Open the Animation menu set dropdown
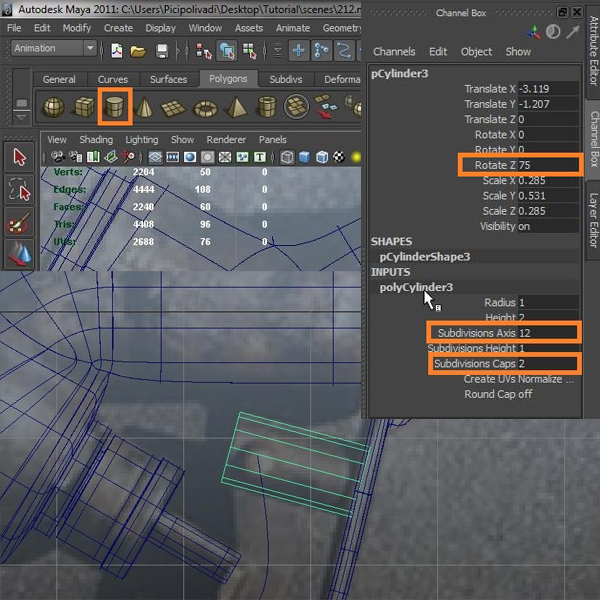The width and height of the screenshot is (600, 600). pos(90,48)
